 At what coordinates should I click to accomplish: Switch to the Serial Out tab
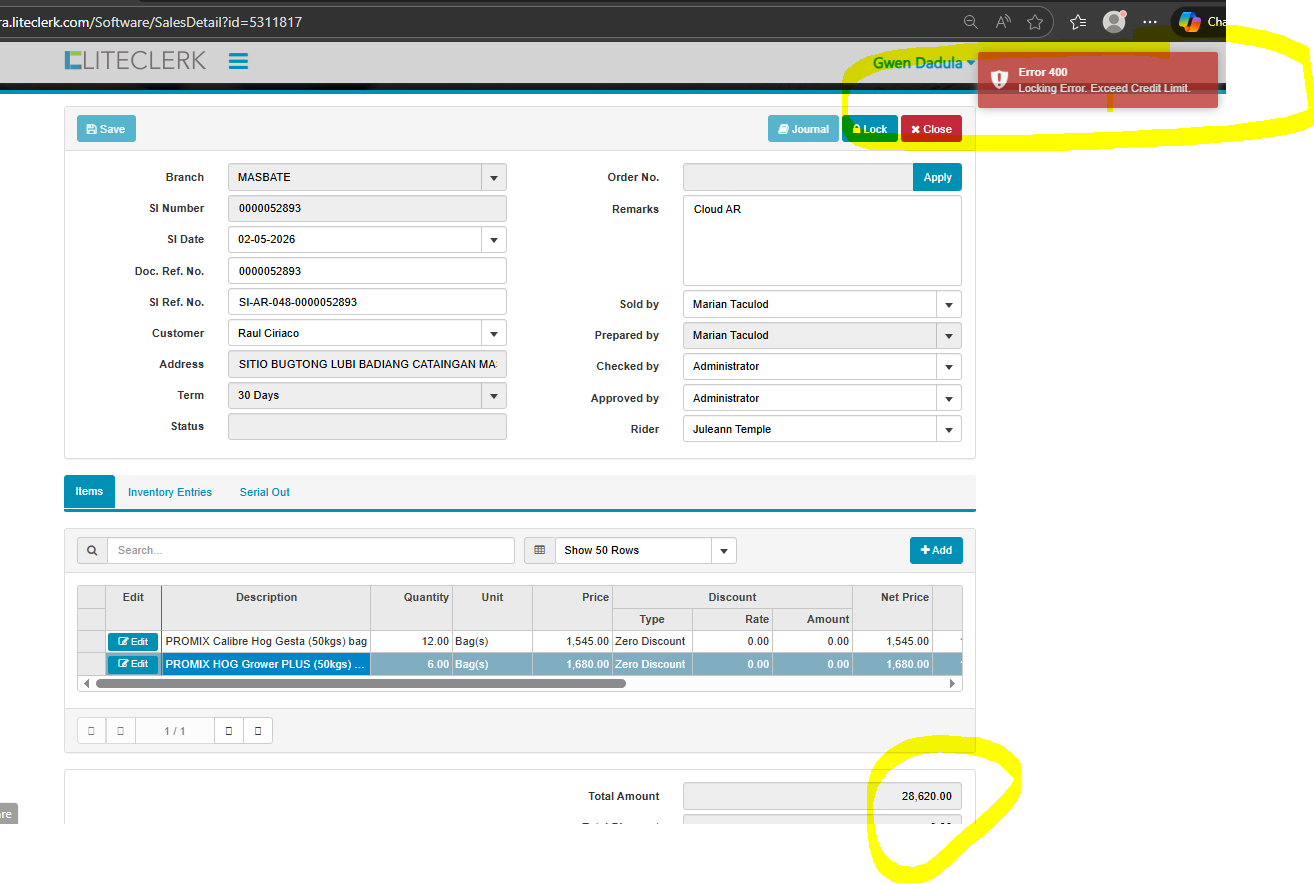265,492
